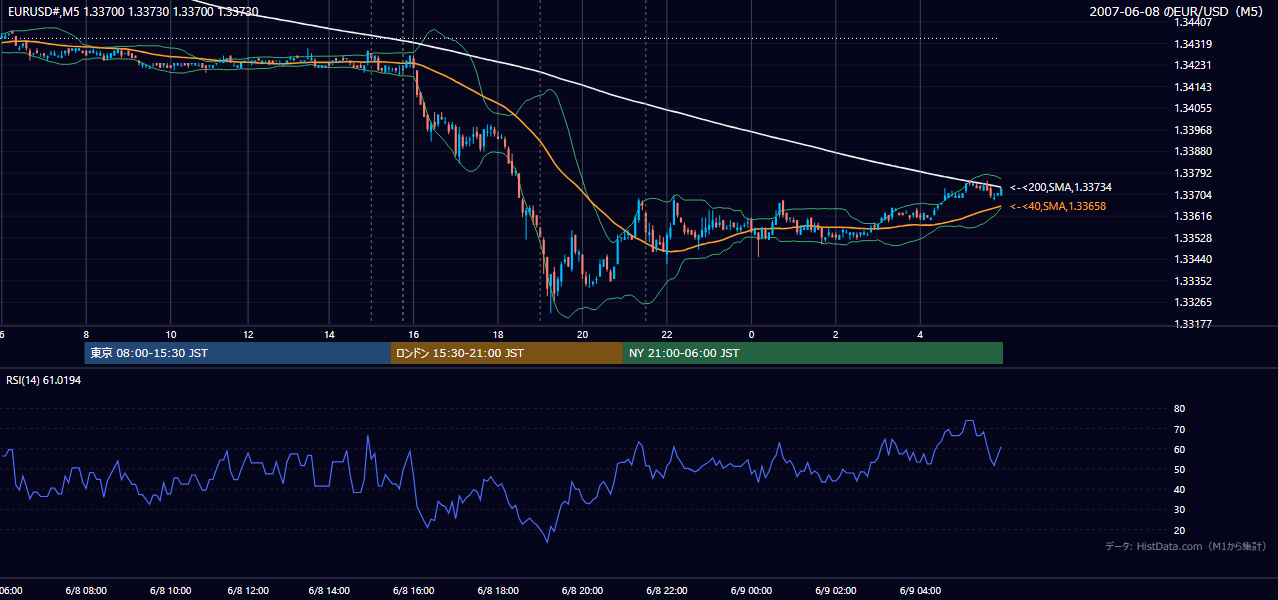Click hour tick 18 under the price chart

(x=497, y=334)
